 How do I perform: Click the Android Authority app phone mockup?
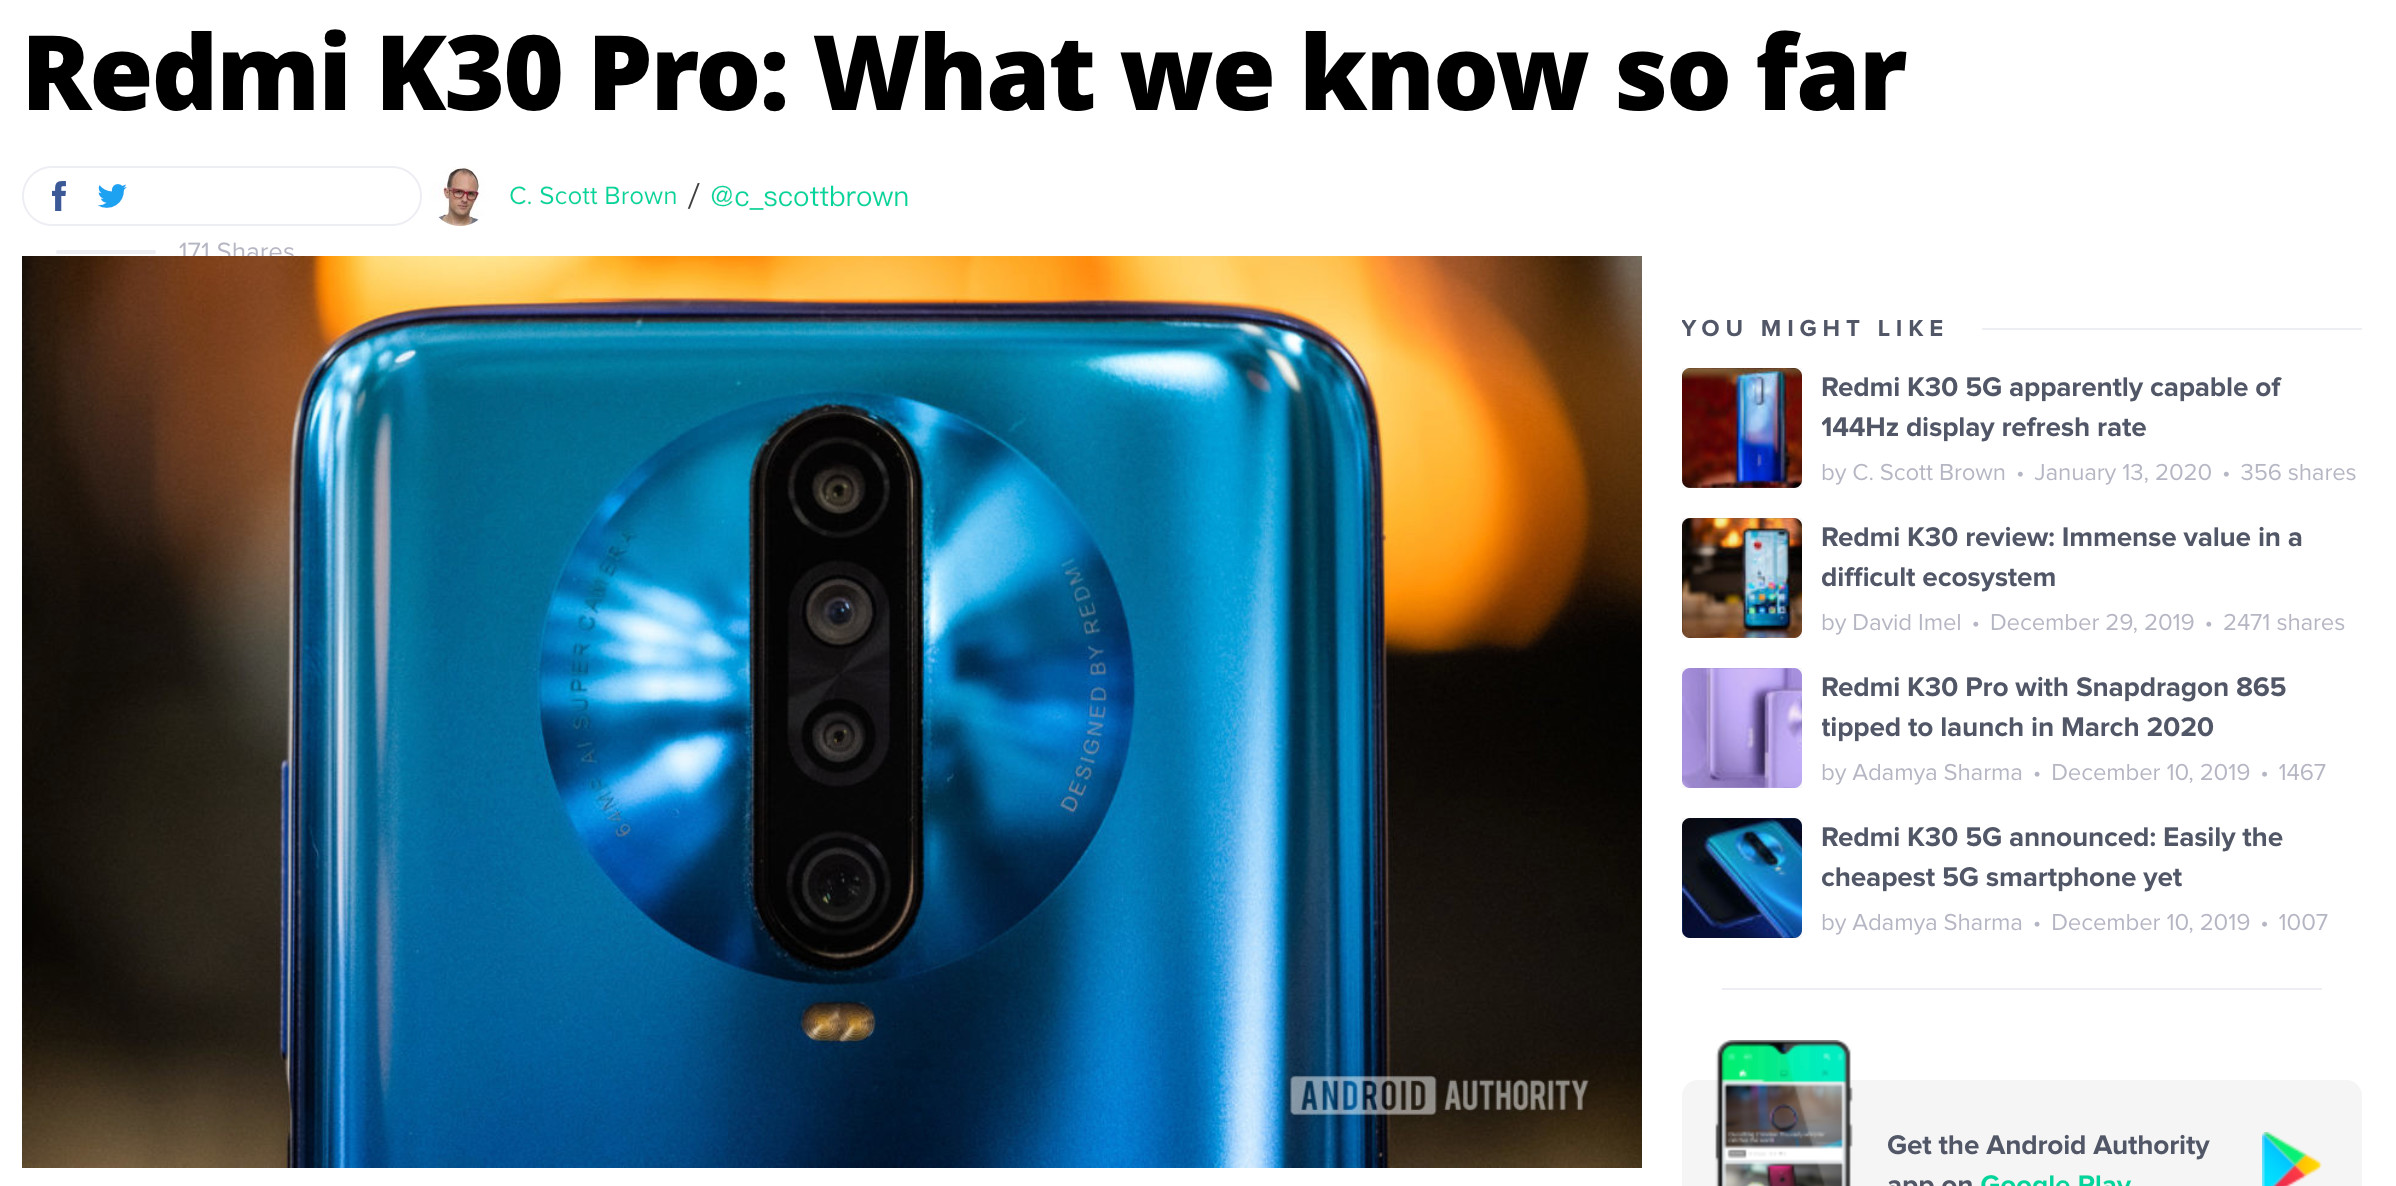coord(1783,1113)
